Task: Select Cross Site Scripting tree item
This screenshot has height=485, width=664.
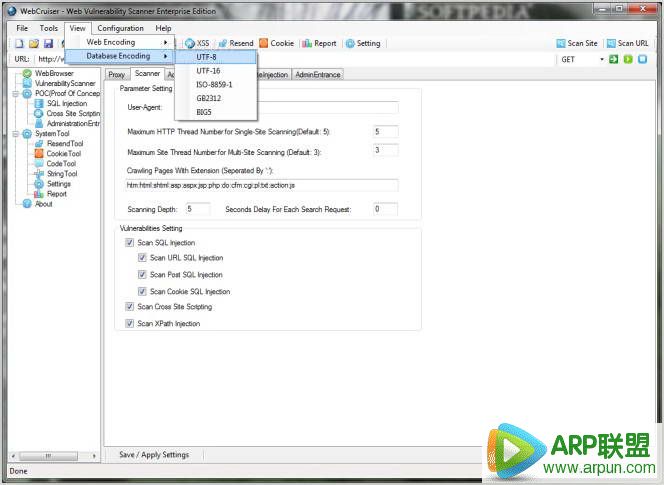Action: coord(73,114)
